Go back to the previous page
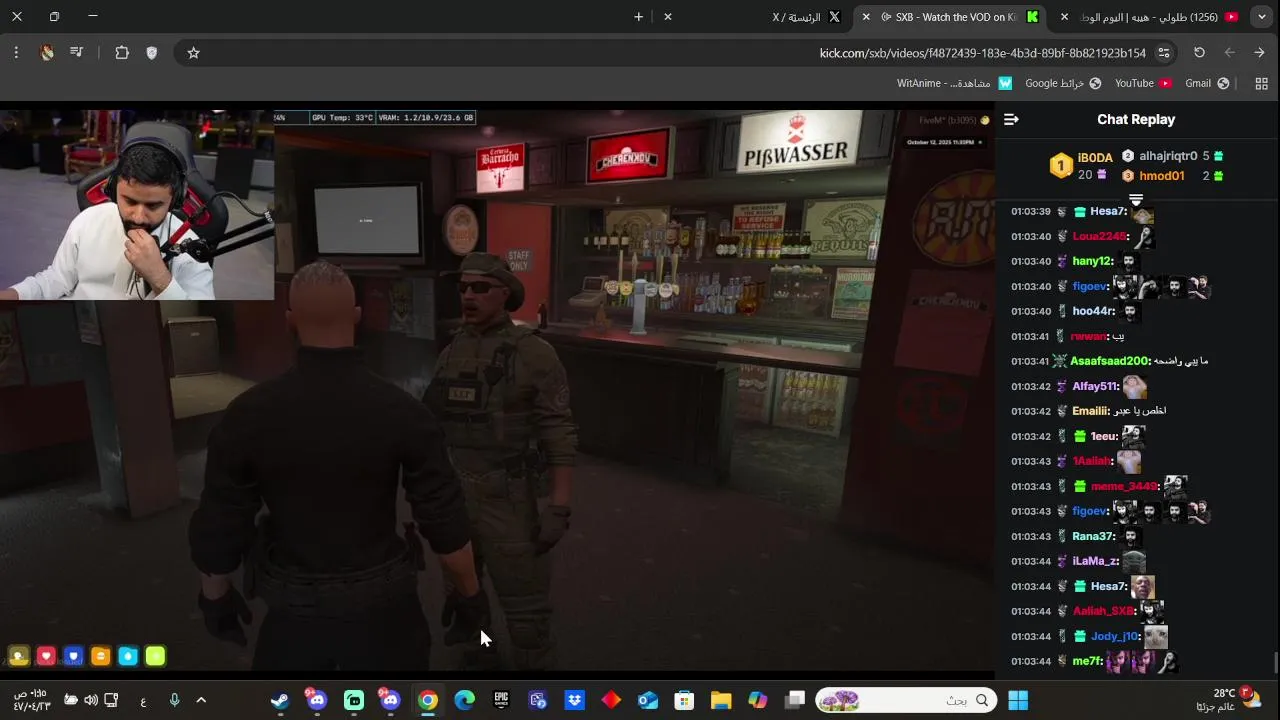This screenshot has width=1280, height=720. 1260,53
